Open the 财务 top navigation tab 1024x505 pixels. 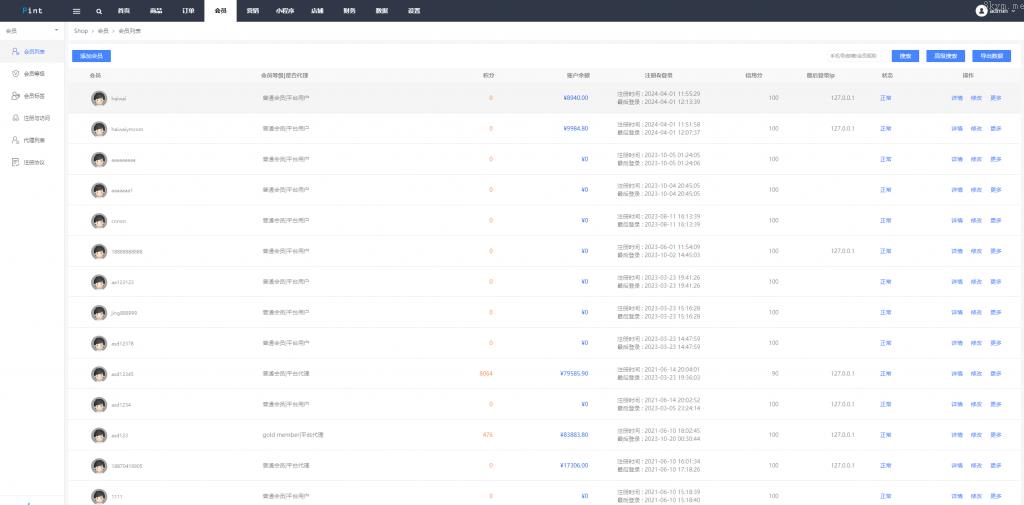[348, 11]
